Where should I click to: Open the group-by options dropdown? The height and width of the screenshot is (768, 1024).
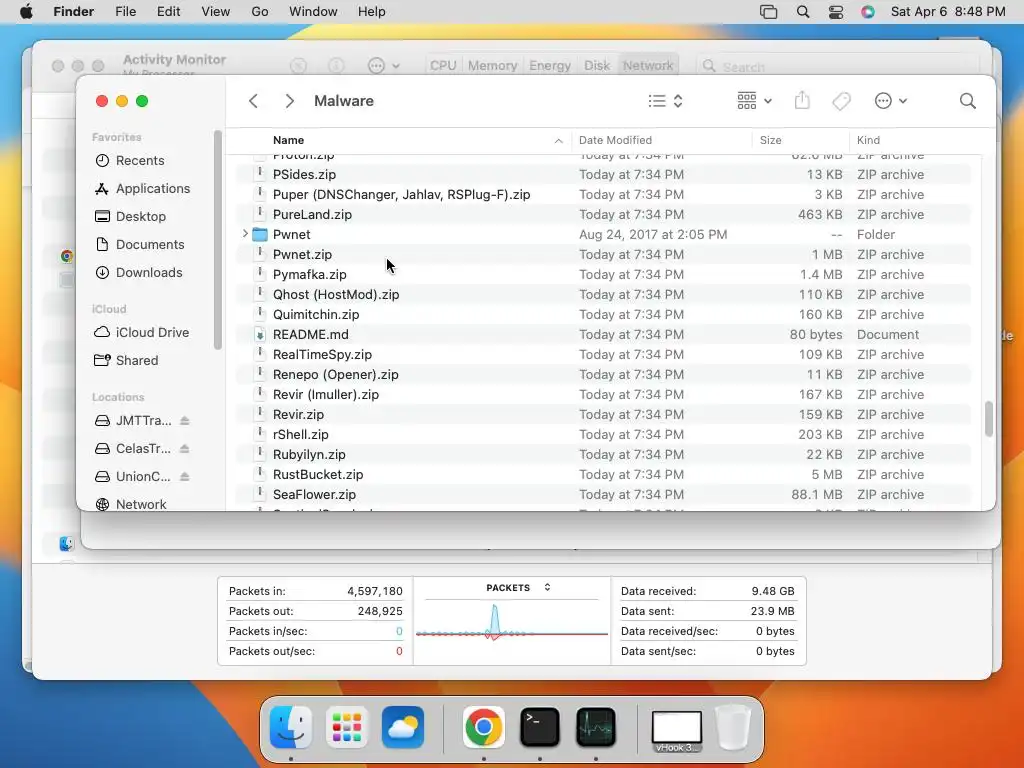point(754,101)
